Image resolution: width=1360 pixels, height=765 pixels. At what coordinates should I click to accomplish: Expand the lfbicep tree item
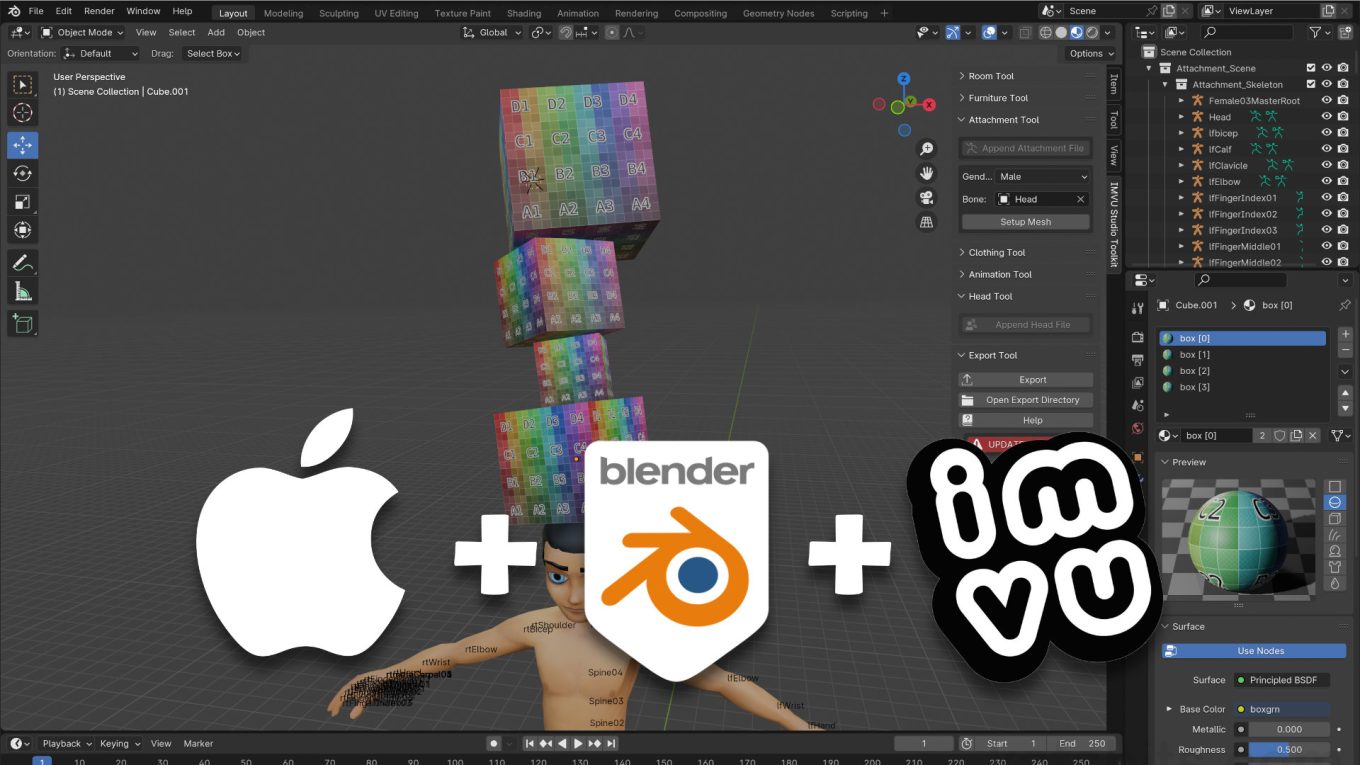1181,133
